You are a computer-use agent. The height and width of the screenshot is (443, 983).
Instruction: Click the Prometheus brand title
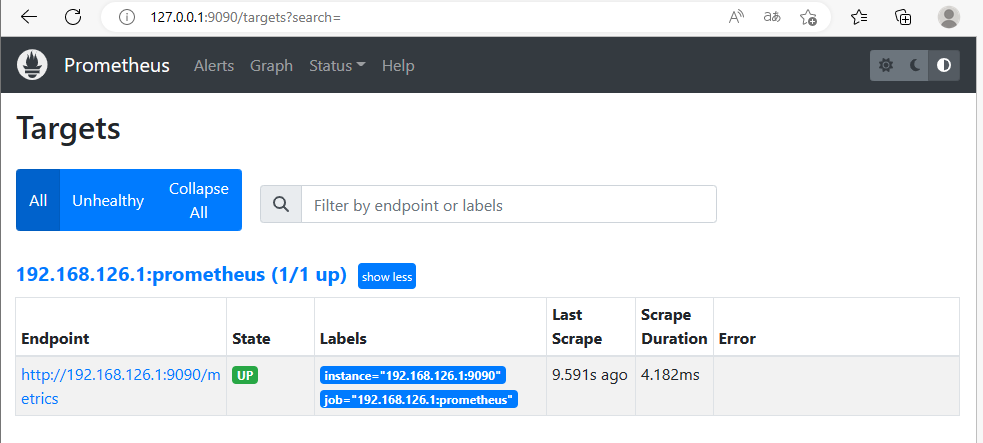coord(117,66)
